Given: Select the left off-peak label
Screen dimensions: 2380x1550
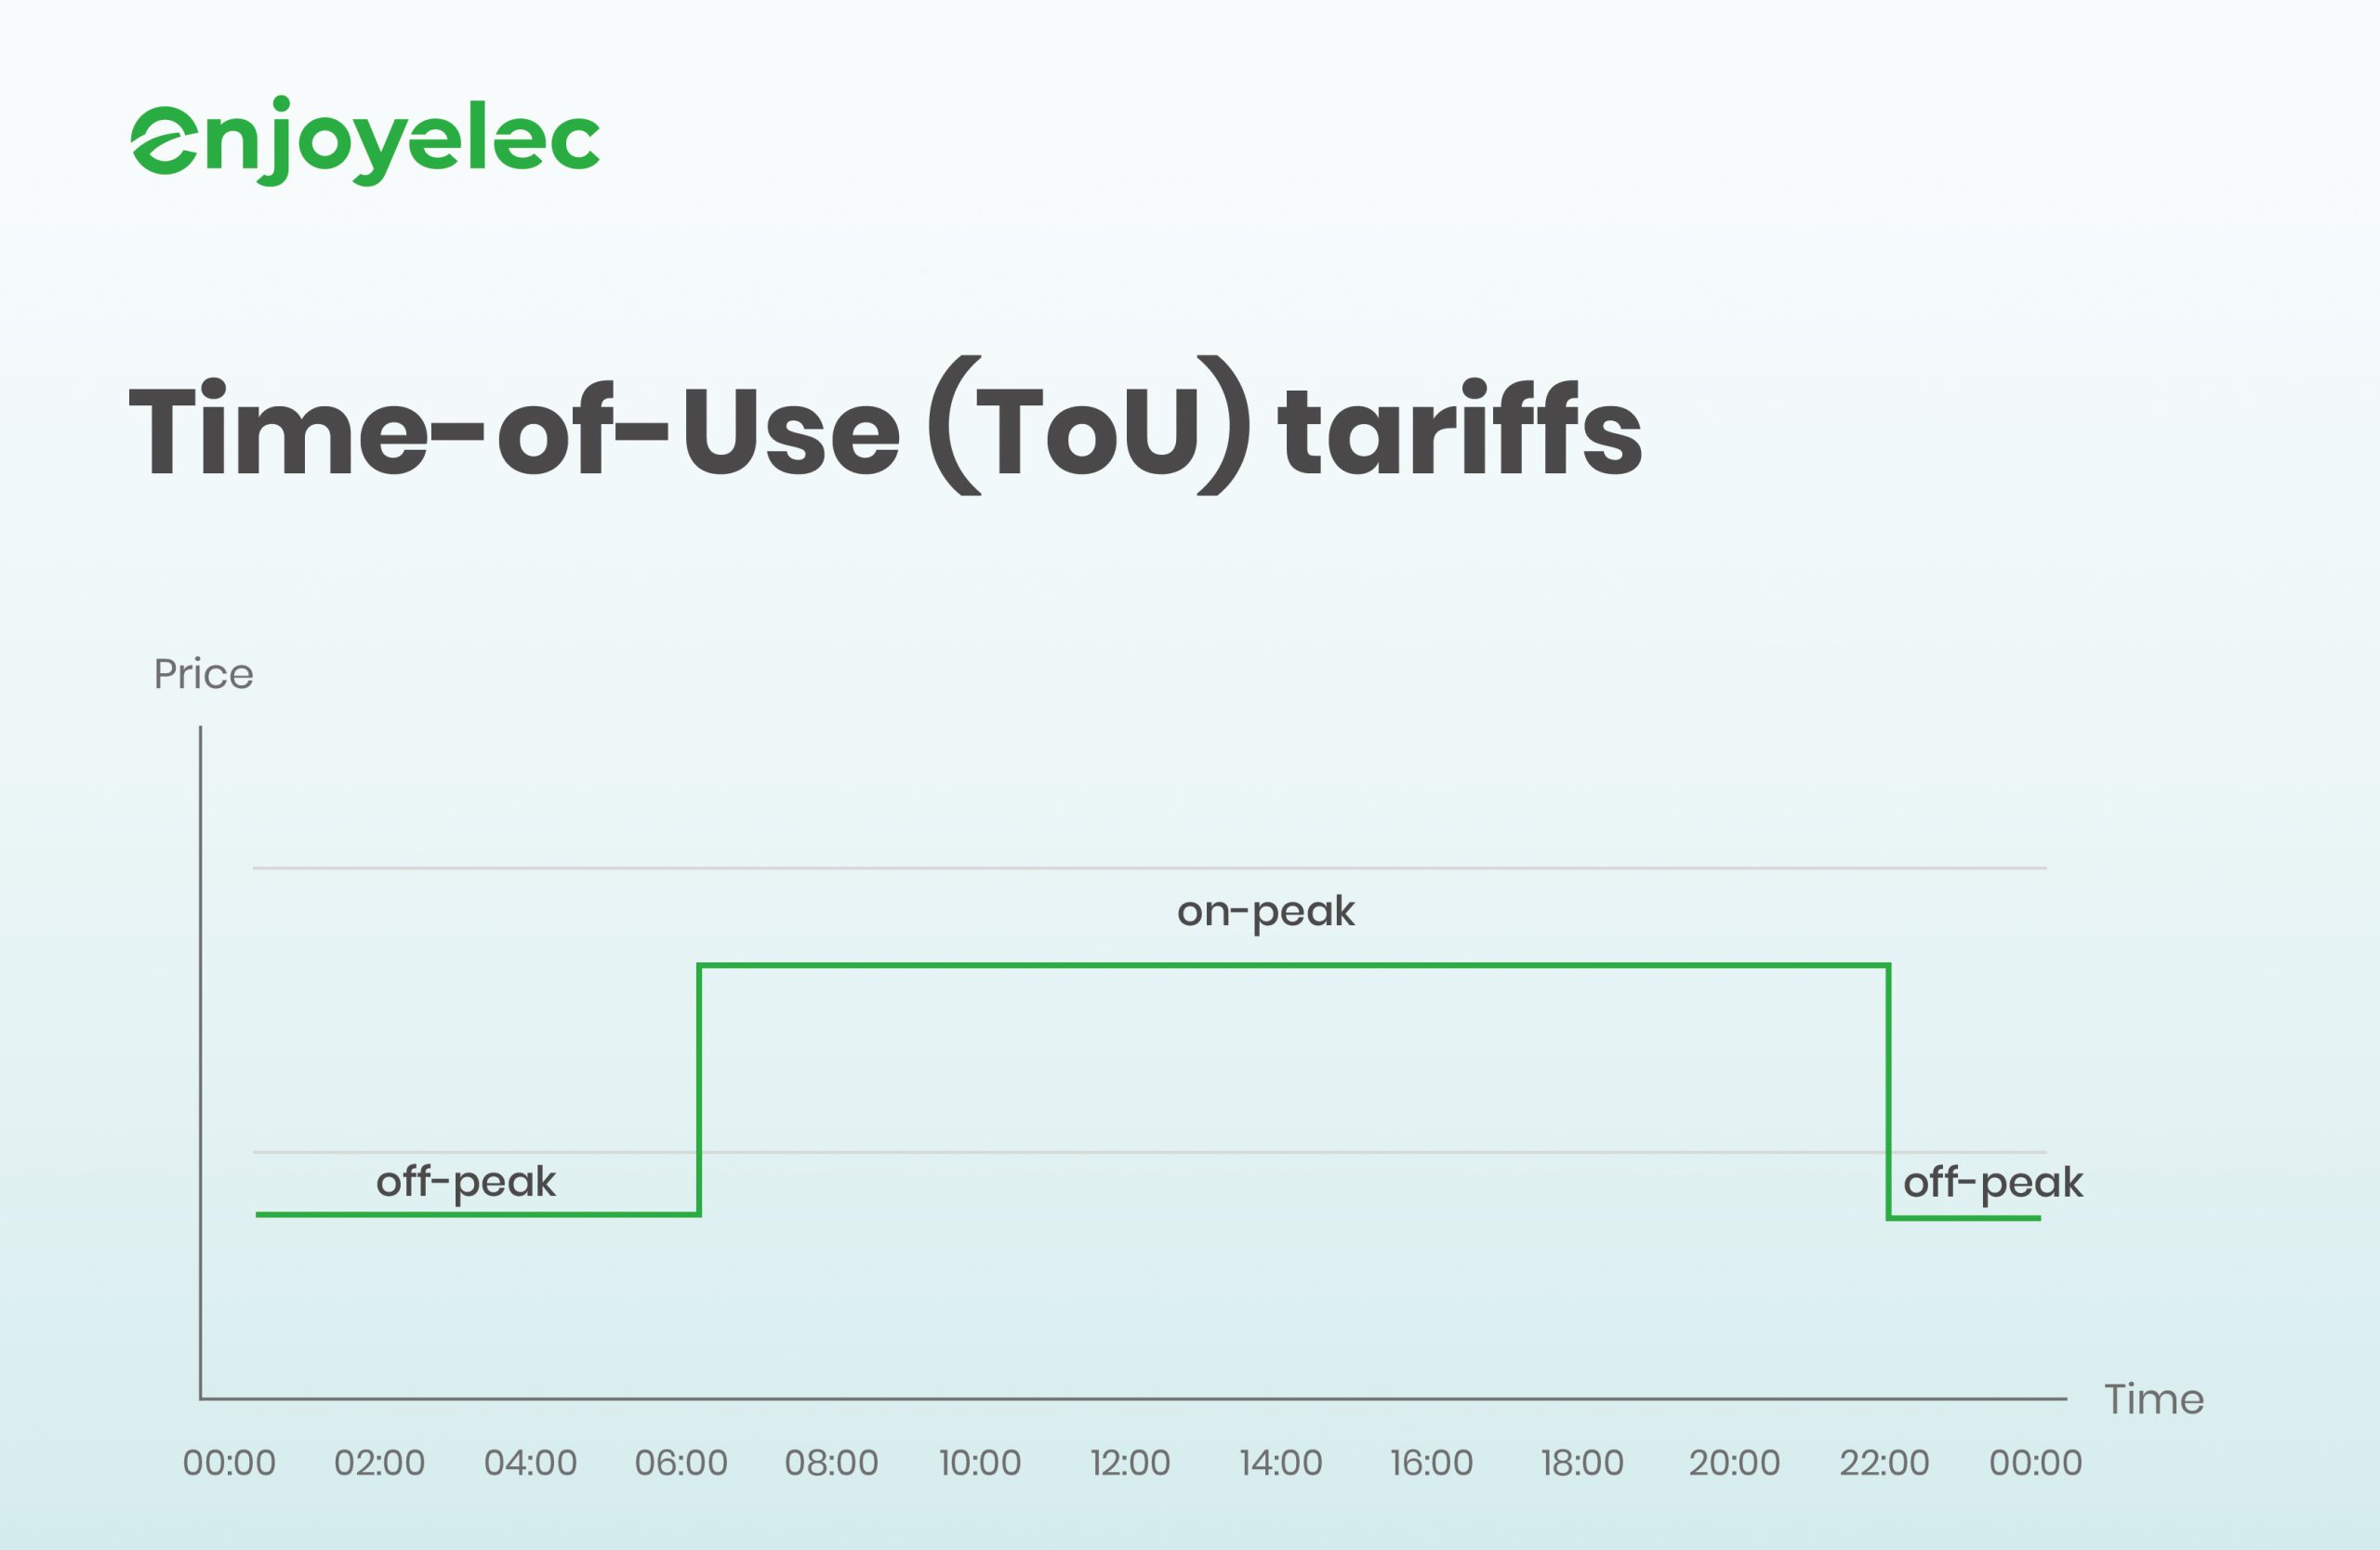Looking at the screenshot, I should (x=465, y=1182).
